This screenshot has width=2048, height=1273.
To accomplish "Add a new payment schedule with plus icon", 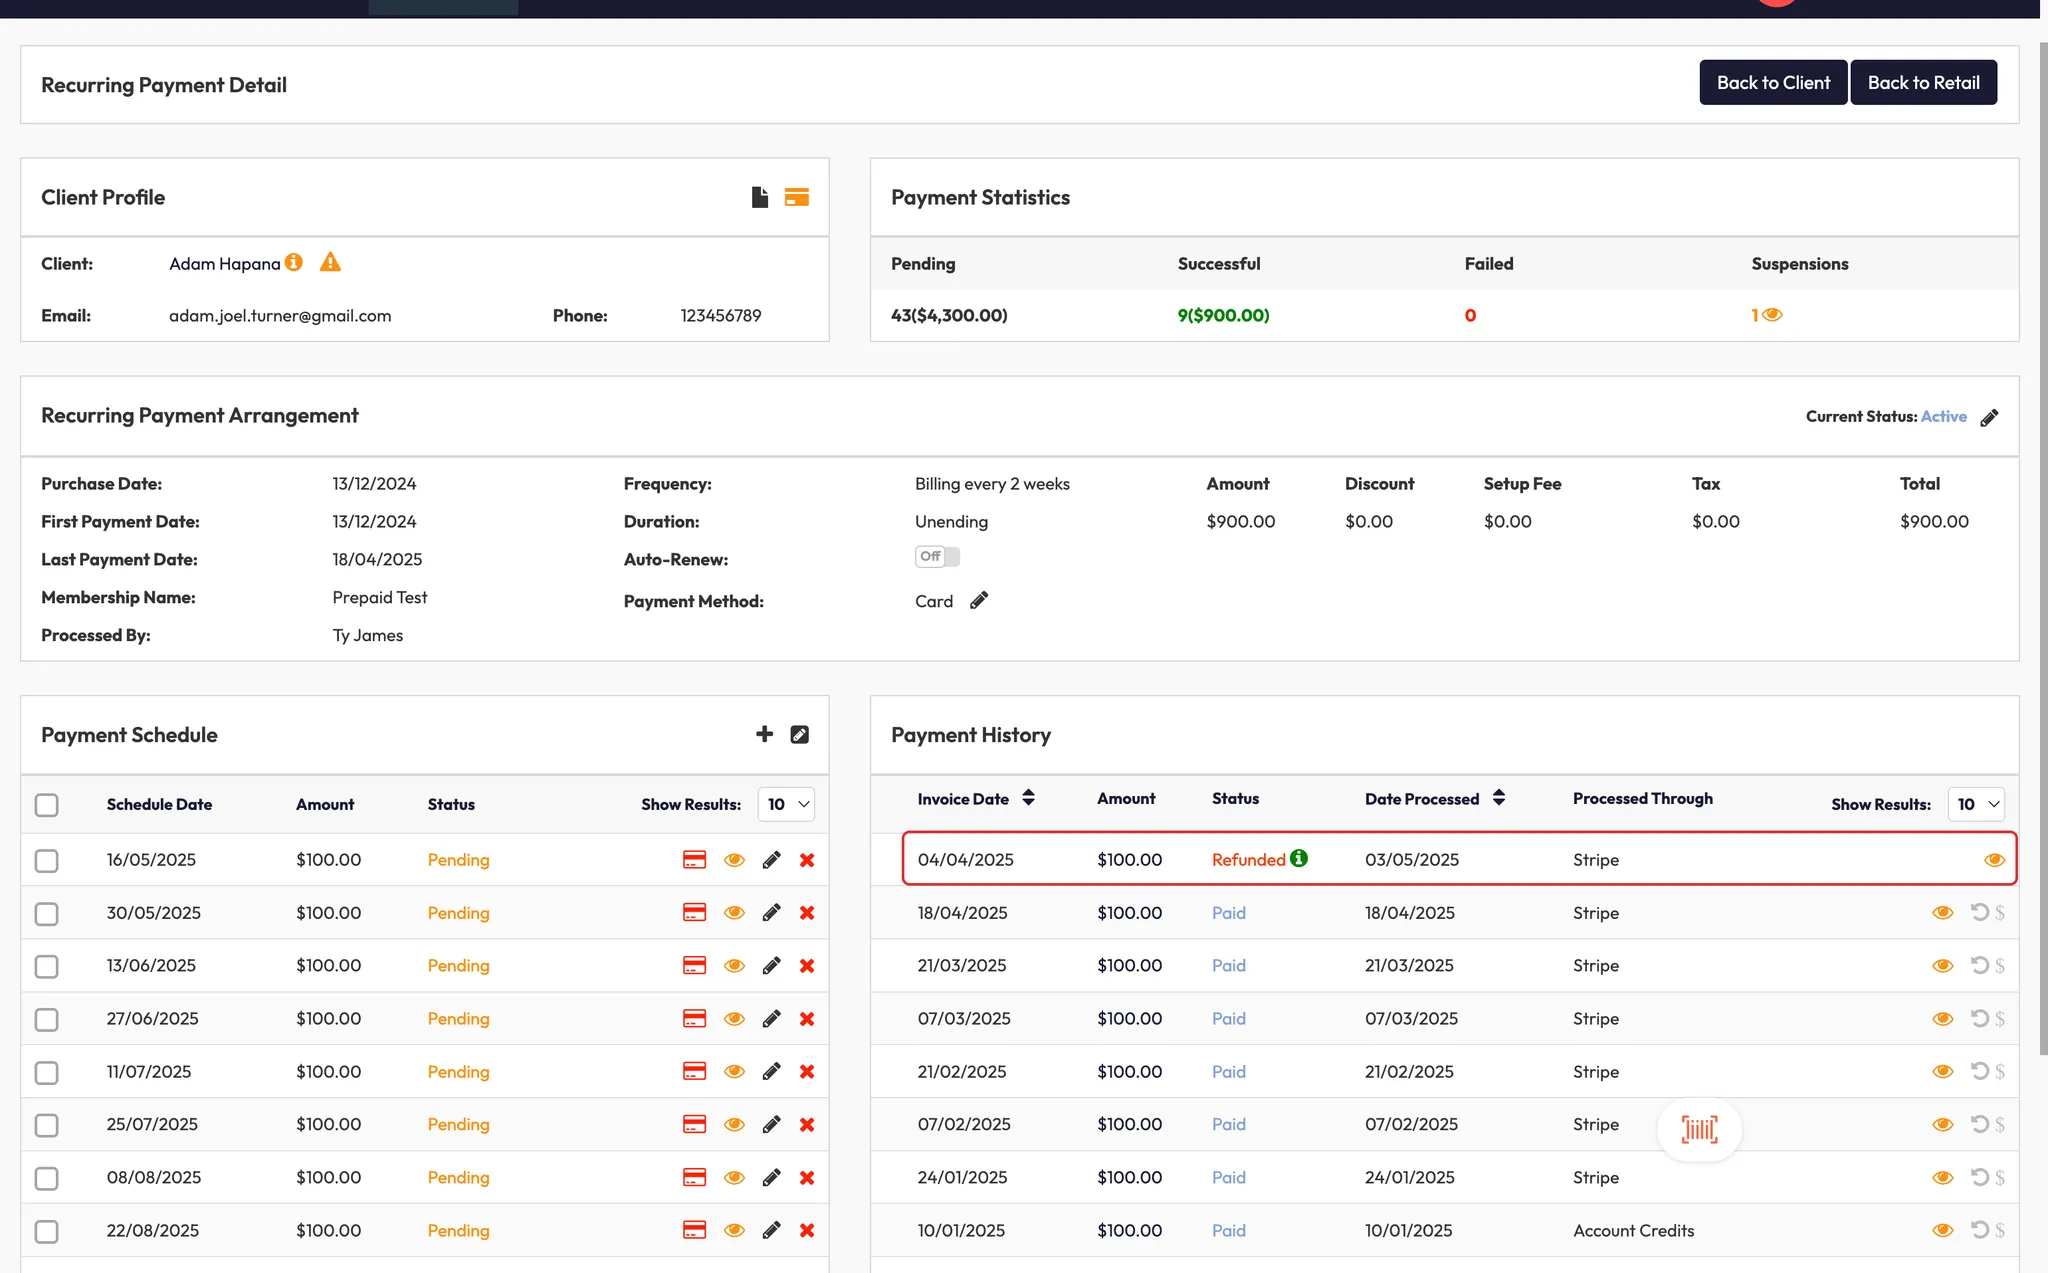I will 764,734.
